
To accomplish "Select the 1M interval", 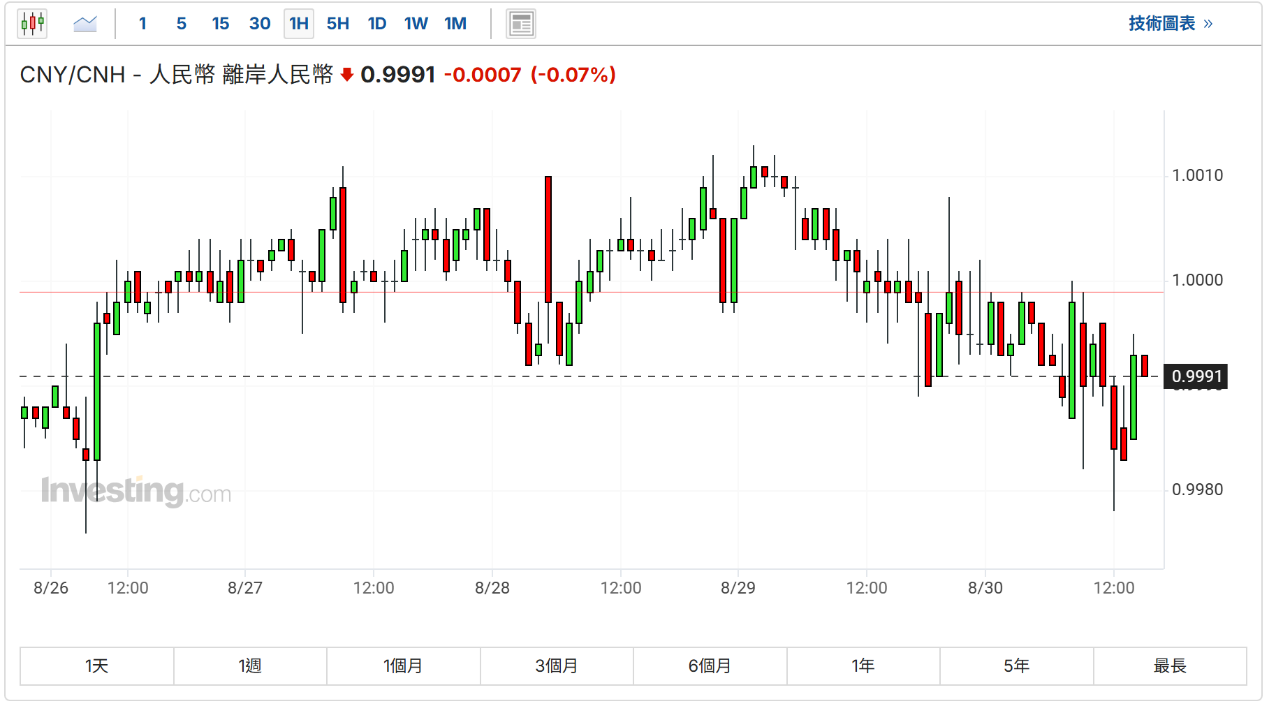I will click(455, 23).
